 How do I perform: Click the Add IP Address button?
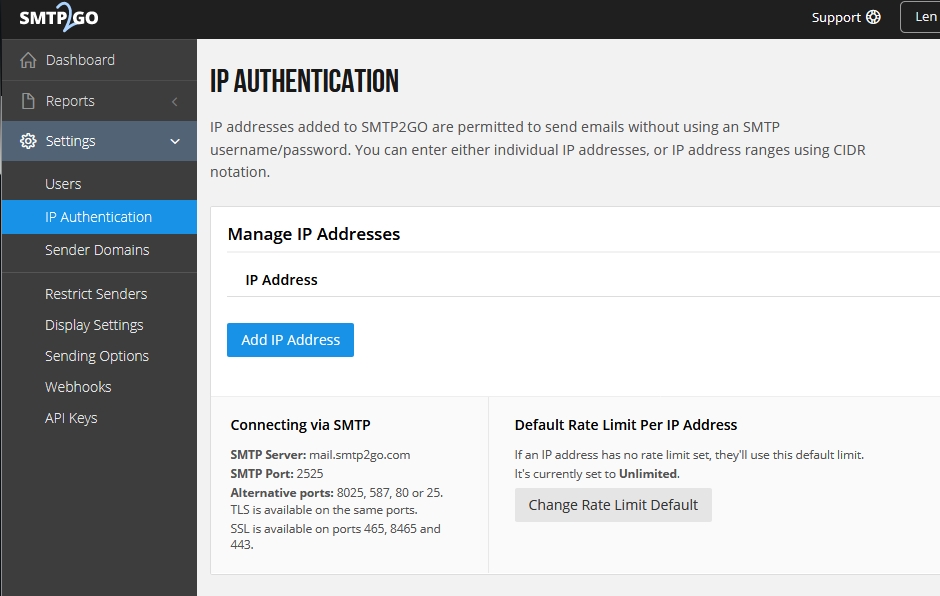click(290, 339)
